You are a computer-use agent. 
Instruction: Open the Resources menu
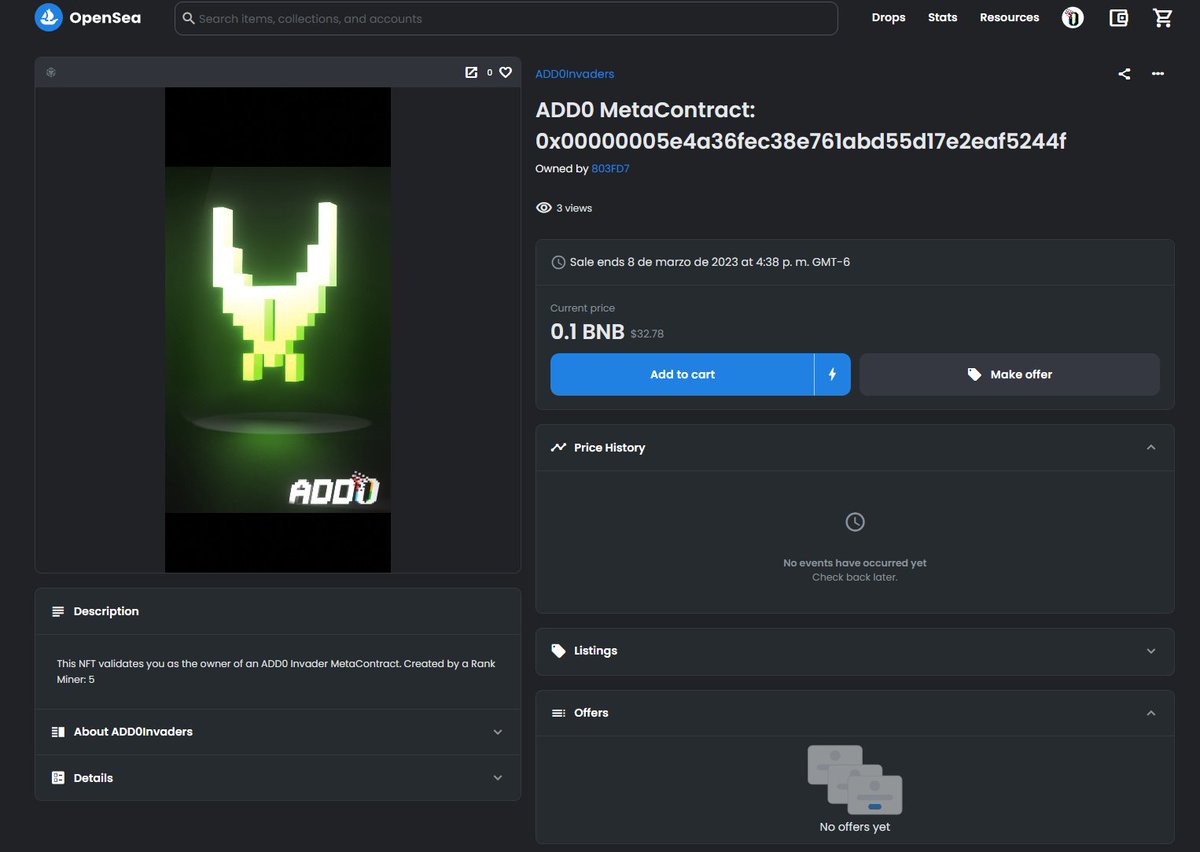[1009, 18]
